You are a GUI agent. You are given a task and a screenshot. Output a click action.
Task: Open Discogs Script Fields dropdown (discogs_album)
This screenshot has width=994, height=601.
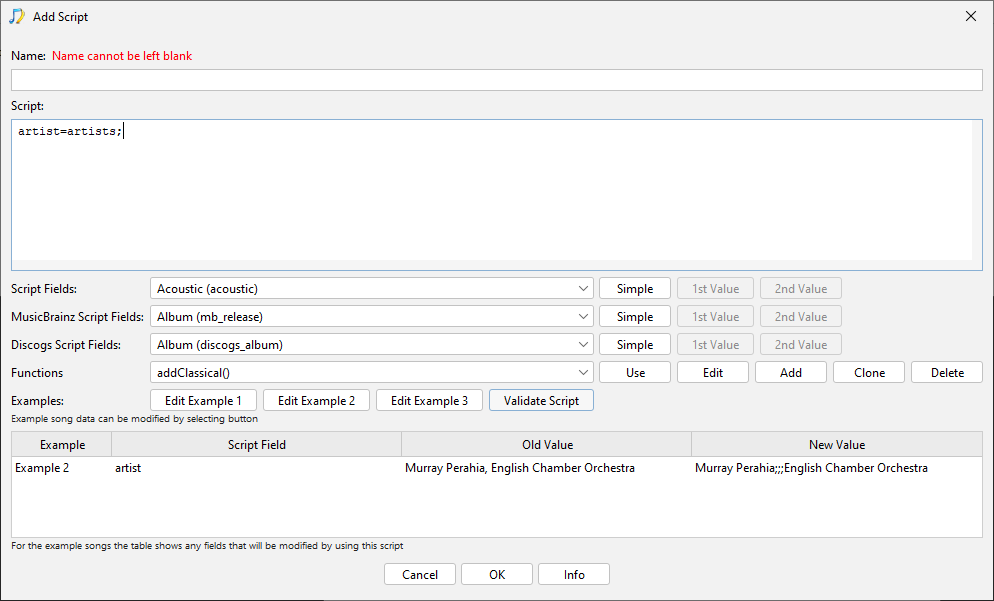371,344
